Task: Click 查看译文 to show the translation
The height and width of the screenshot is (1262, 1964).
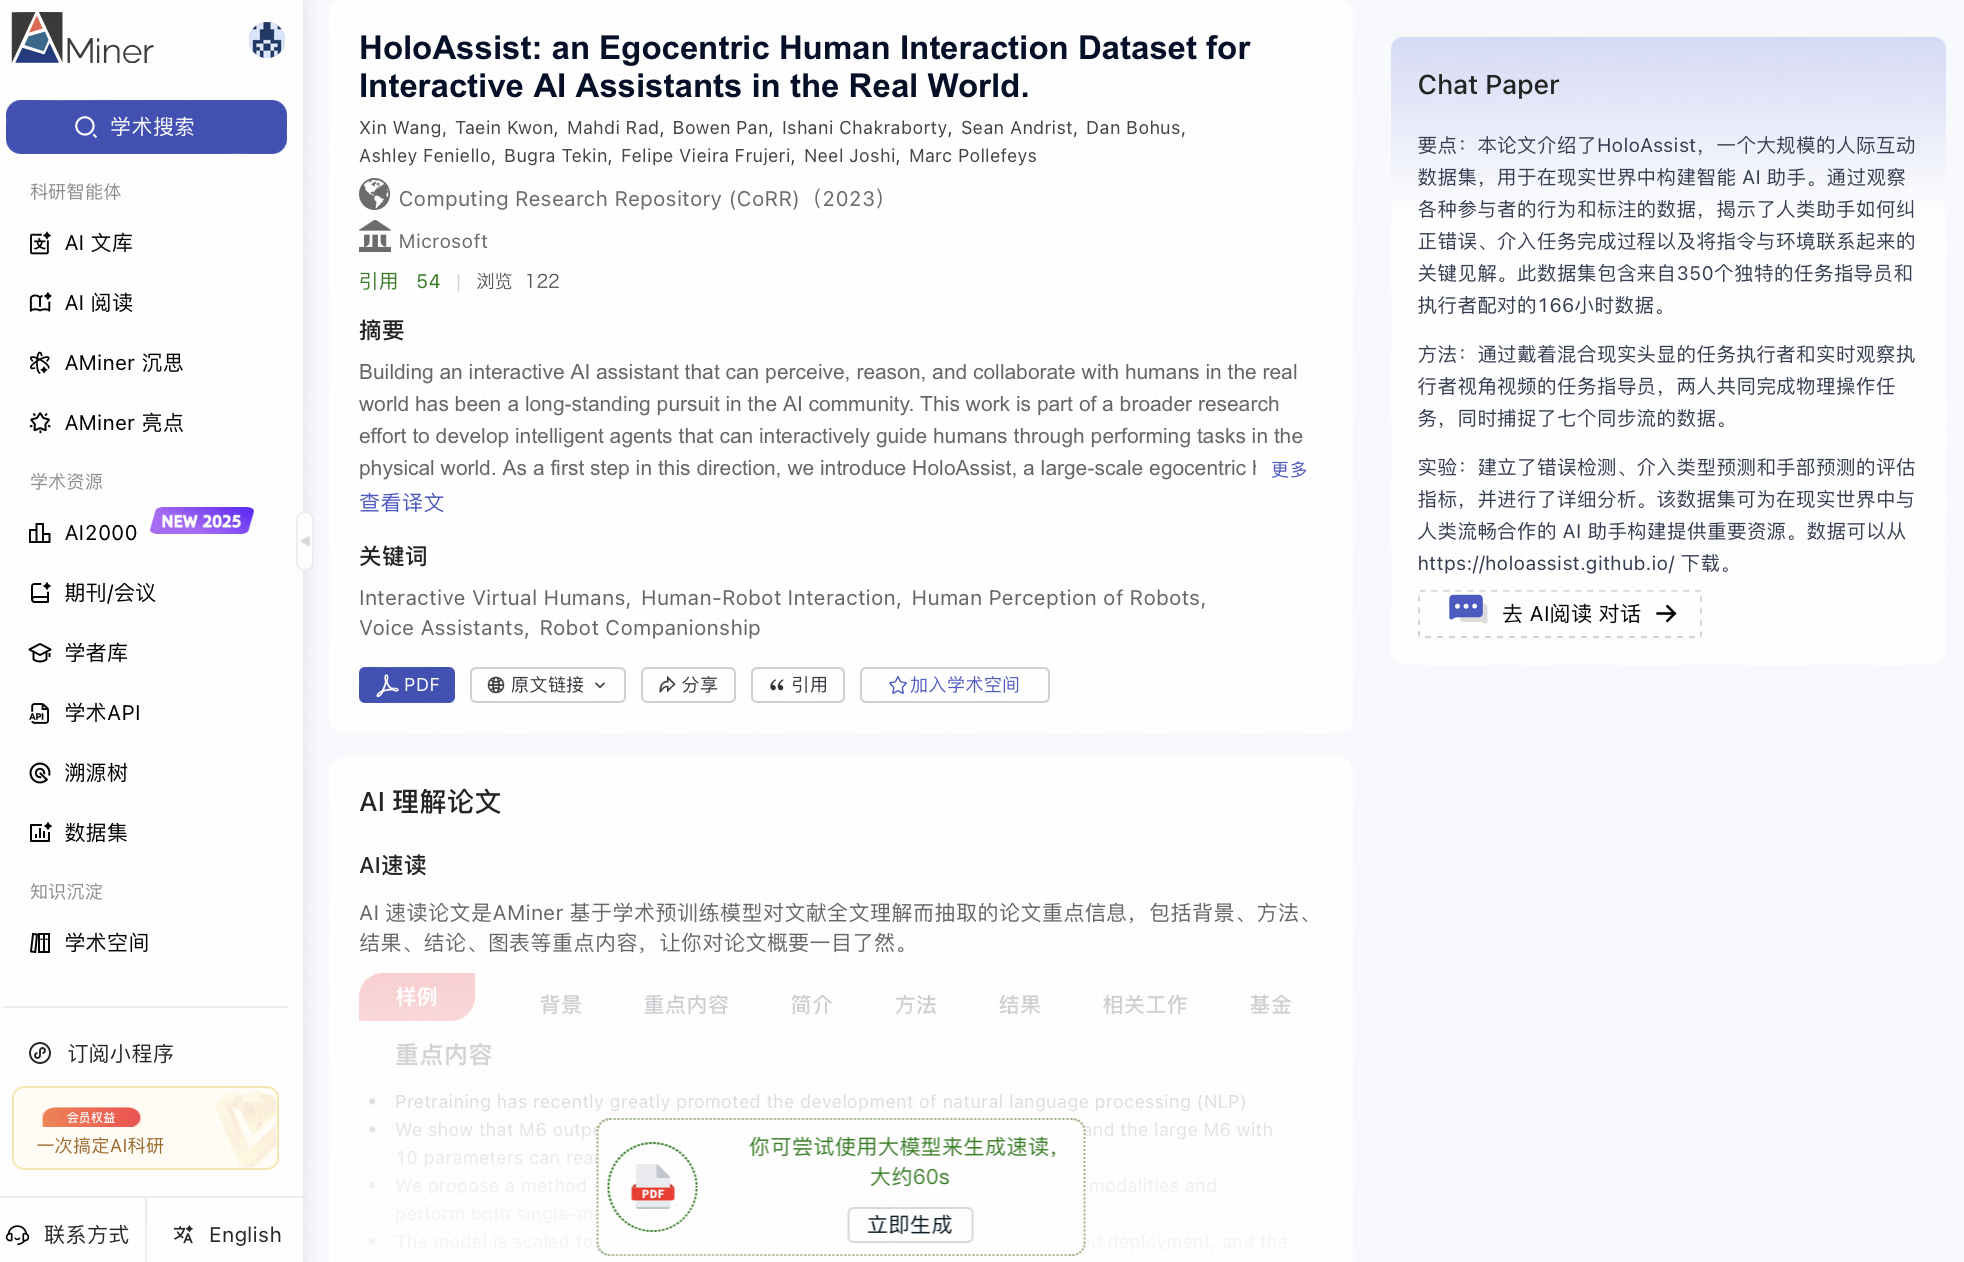Action: (401, 503)
